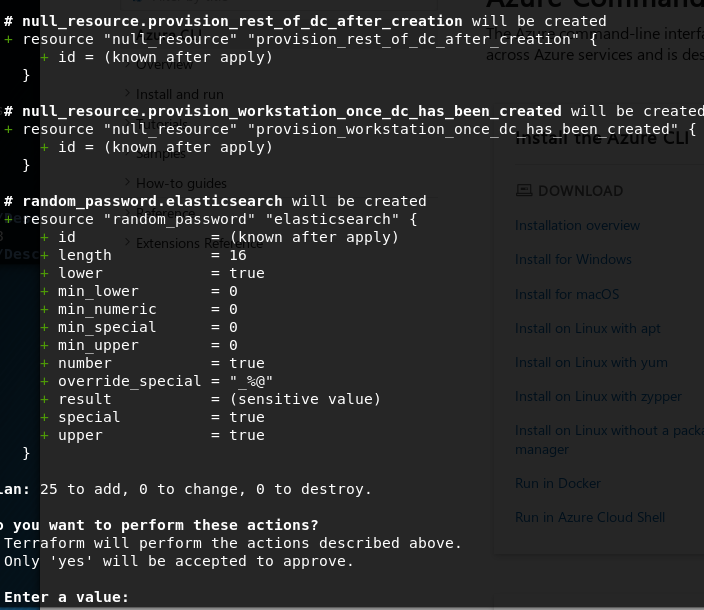704x610 pixels.
Task: Expand the How-to guides section arrow
Action: [128, 183]
